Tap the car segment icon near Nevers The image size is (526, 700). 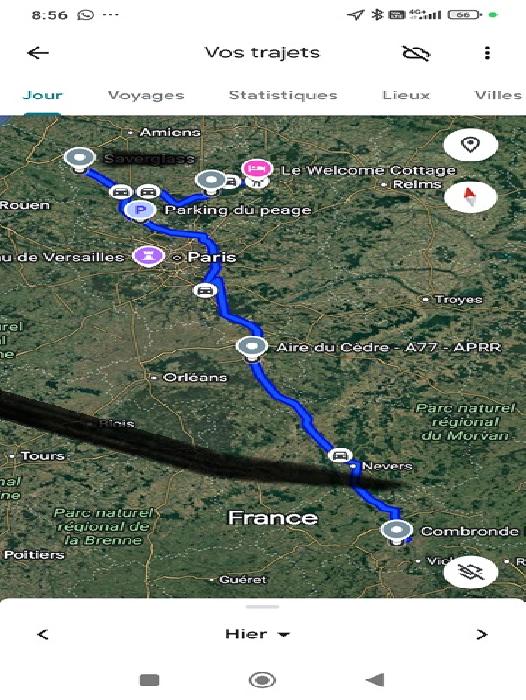(340, 455)
